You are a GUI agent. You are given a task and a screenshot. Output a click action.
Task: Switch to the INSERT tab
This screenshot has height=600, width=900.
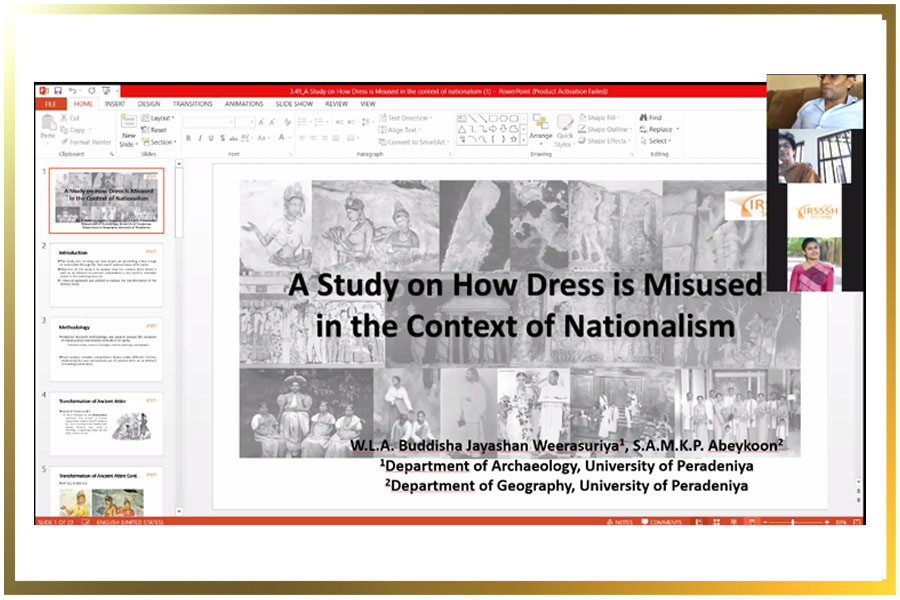115,104
